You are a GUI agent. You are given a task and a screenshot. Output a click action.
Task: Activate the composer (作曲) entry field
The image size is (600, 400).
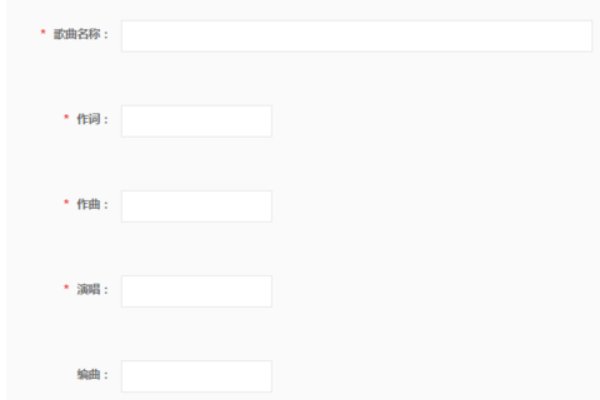tap(196, 206)
